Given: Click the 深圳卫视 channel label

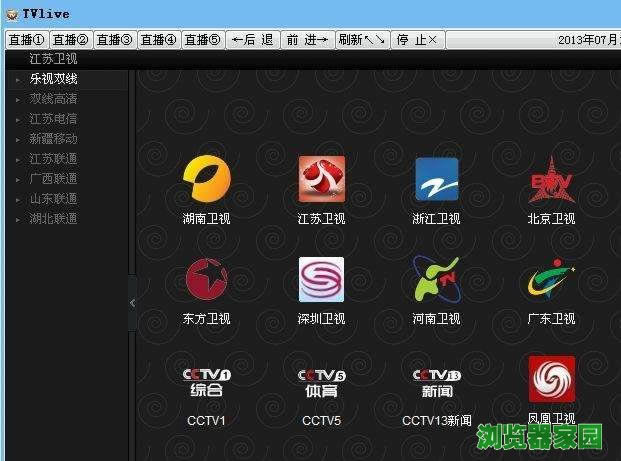Looking at the screenshot, I should point(322,319).
